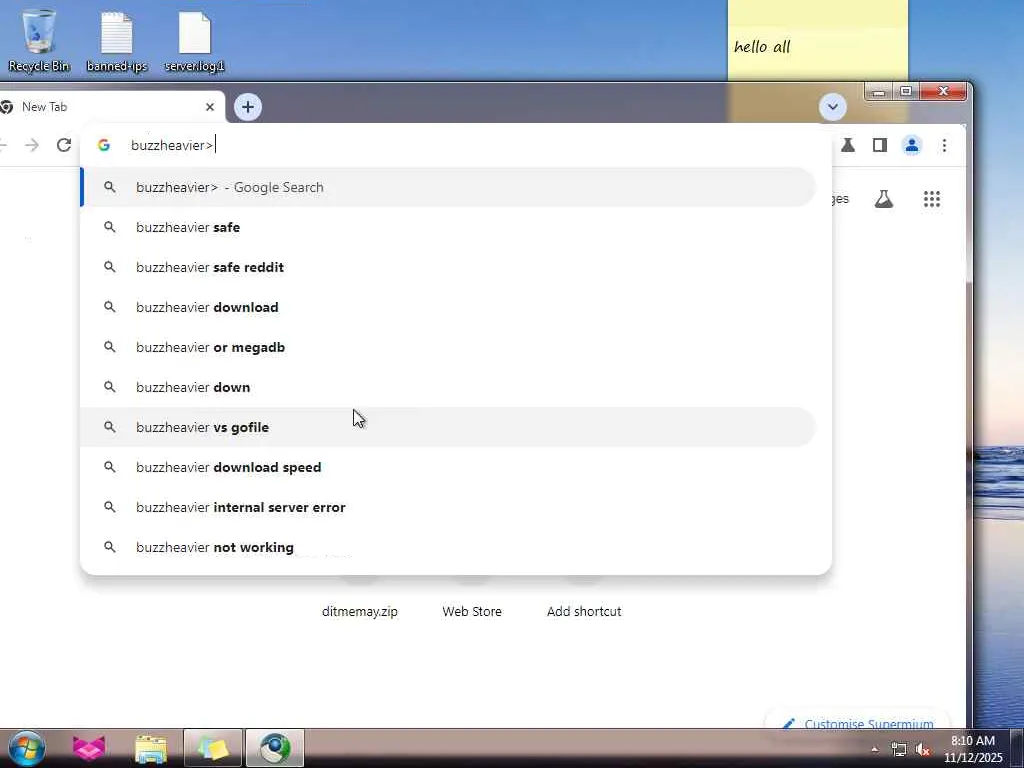The width and height of the screenshot is (1024, 768).
Task: Click search icon beside 'buzzheavier safe'
Action: [x=110, y=227]
